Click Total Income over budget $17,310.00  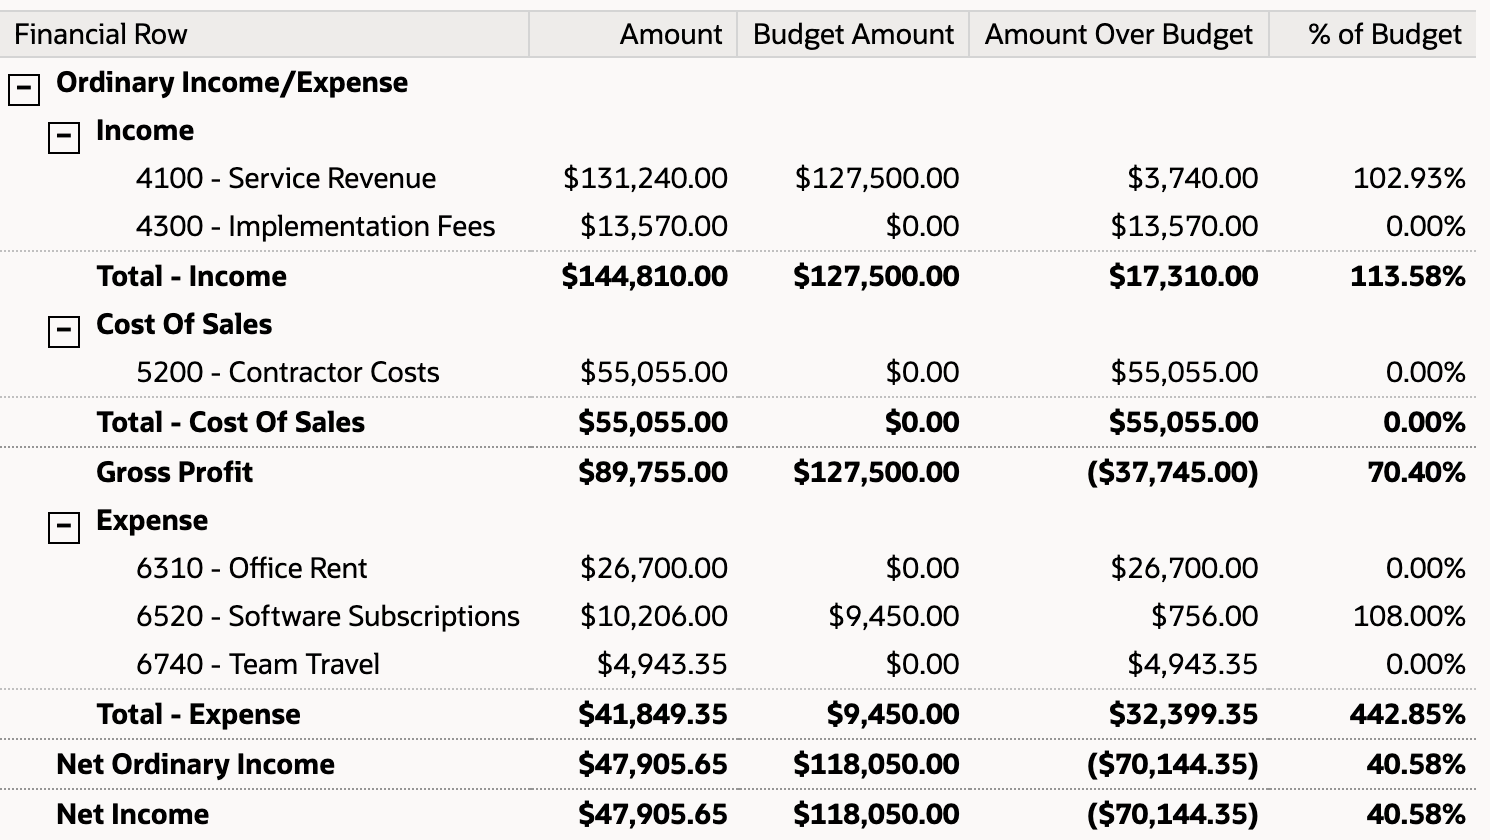pos(1184,276)
